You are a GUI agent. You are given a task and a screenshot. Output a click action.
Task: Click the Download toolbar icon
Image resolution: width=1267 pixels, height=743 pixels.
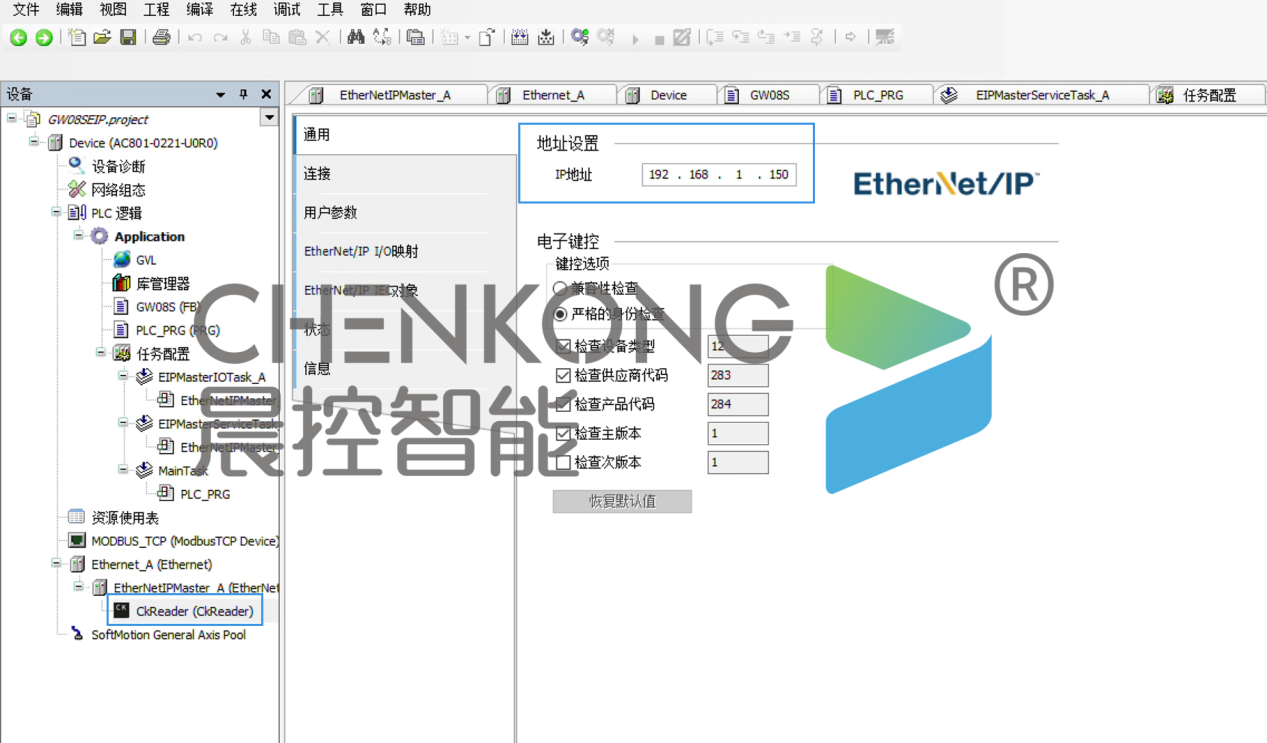click(546, 38)
